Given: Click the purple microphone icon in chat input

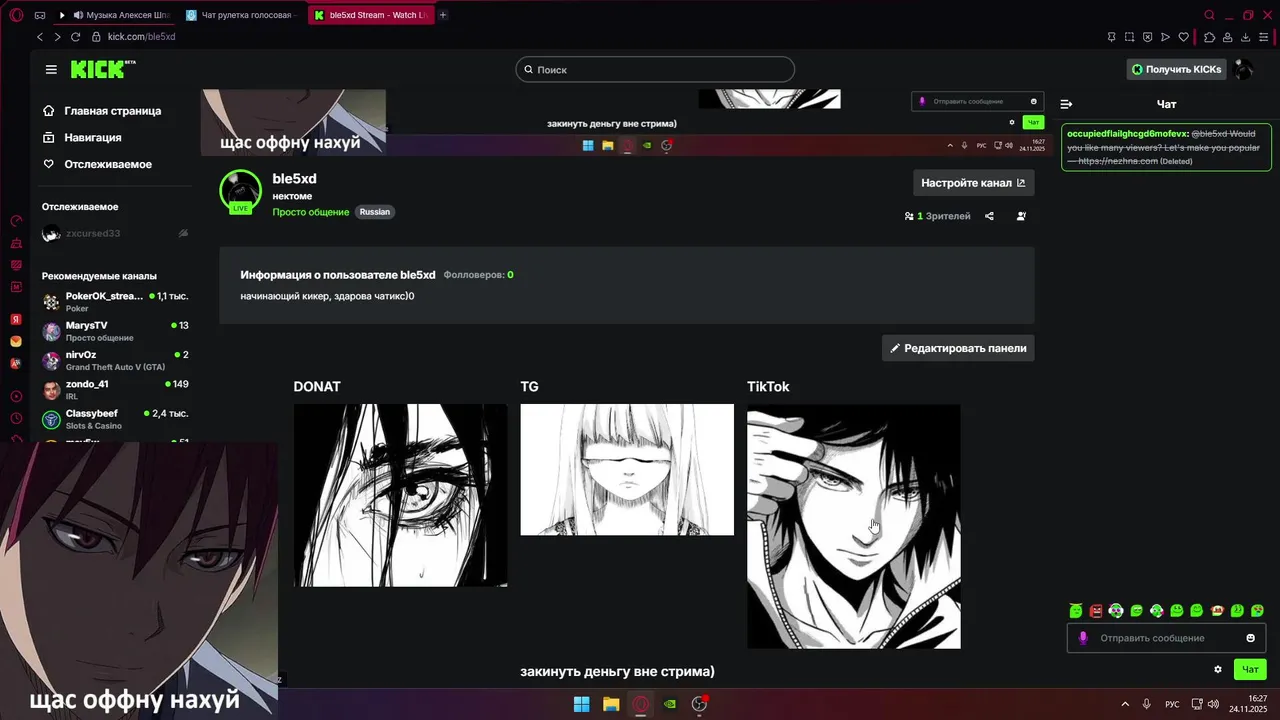Looking at the screenshot, I should (x=1083, y=638).
